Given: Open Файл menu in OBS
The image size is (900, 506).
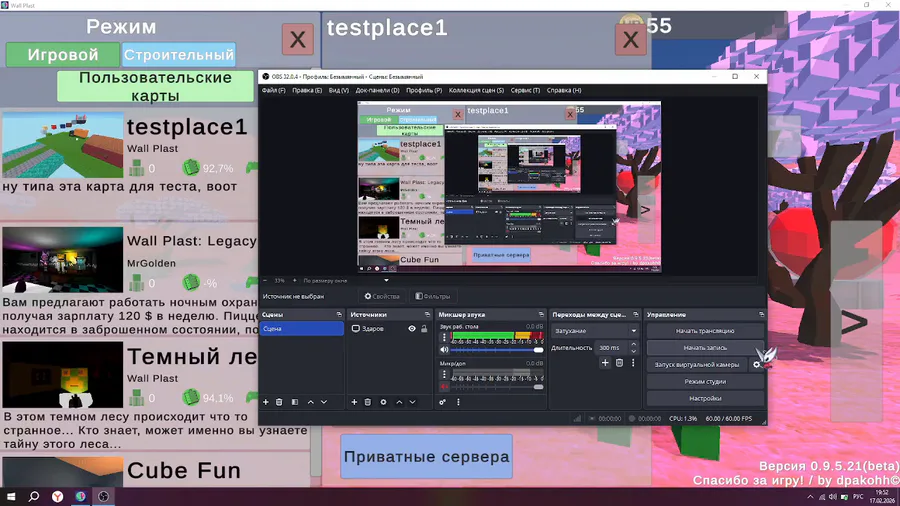Looking at the screenshot, I should click(x=273, y=90).
